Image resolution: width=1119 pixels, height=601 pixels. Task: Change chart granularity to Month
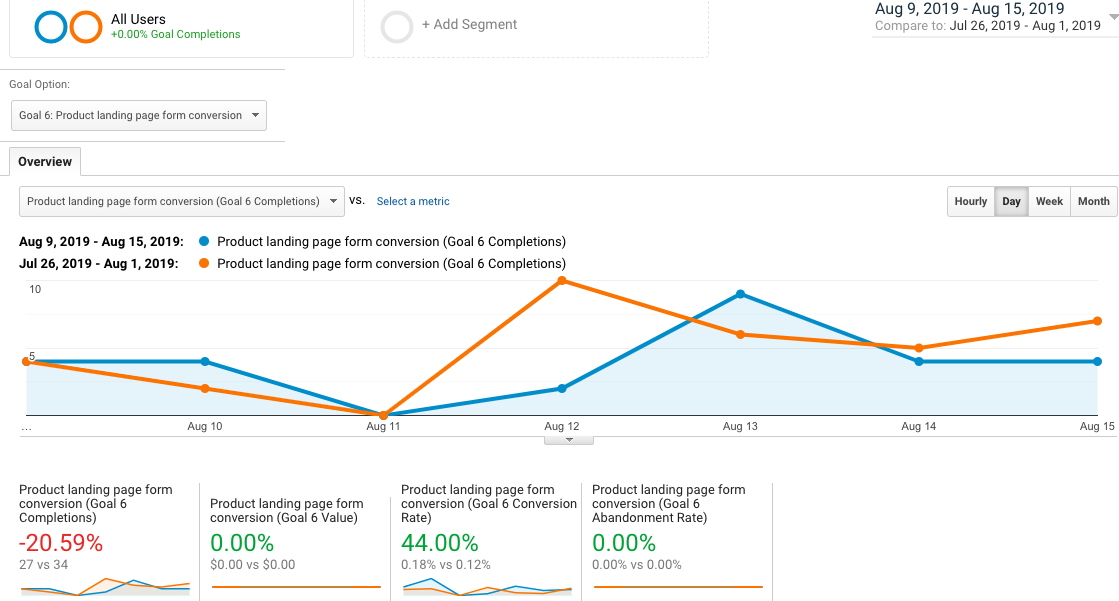[1093, 201]
